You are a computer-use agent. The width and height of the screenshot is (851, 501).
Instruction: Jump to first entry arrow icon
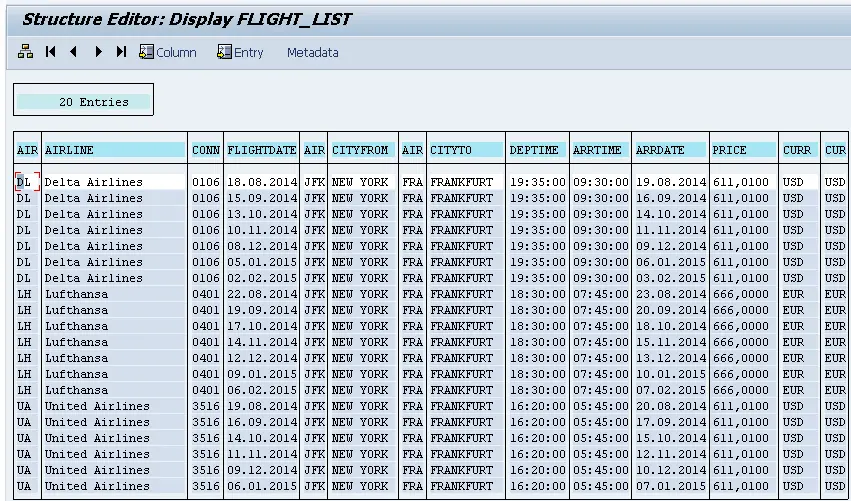[50, 52]
